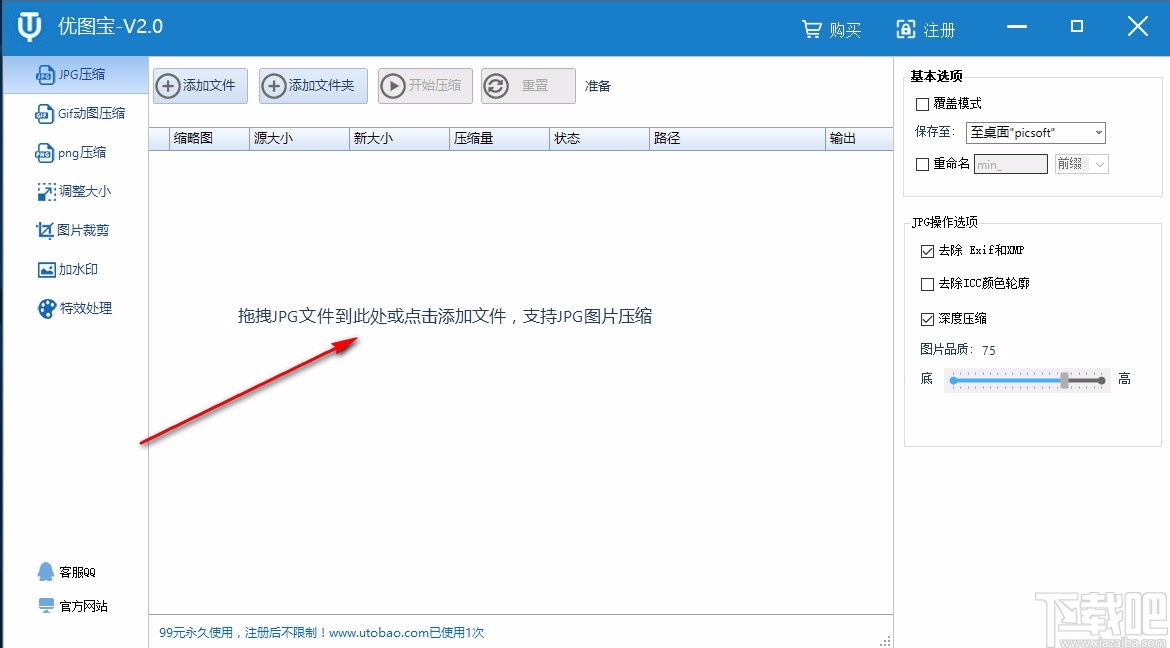The image size is (1170, 648).
Task: Open the 购买 purchase menu
Action: point(832,29)
